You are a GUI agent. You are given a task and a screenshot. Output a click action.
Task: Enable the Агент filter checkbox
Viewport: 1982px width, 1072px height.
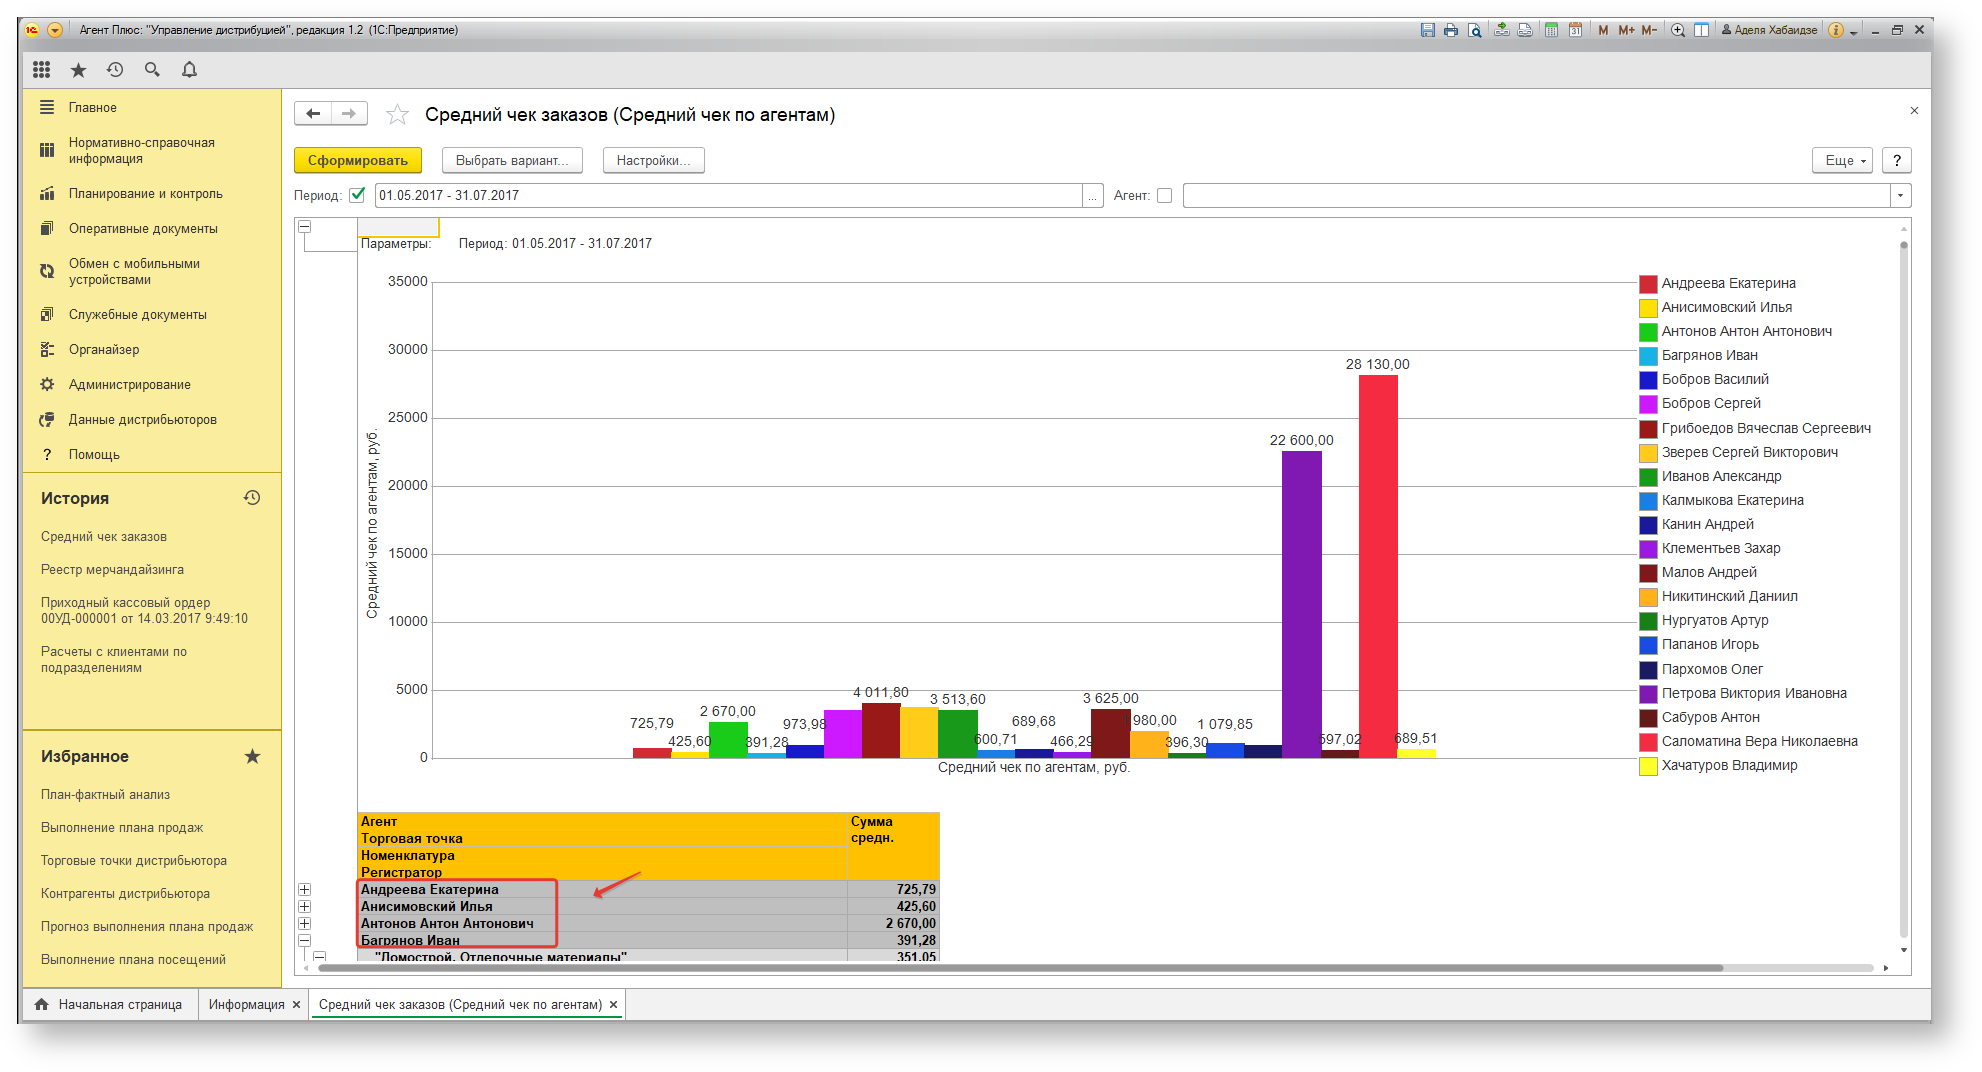1164,195
